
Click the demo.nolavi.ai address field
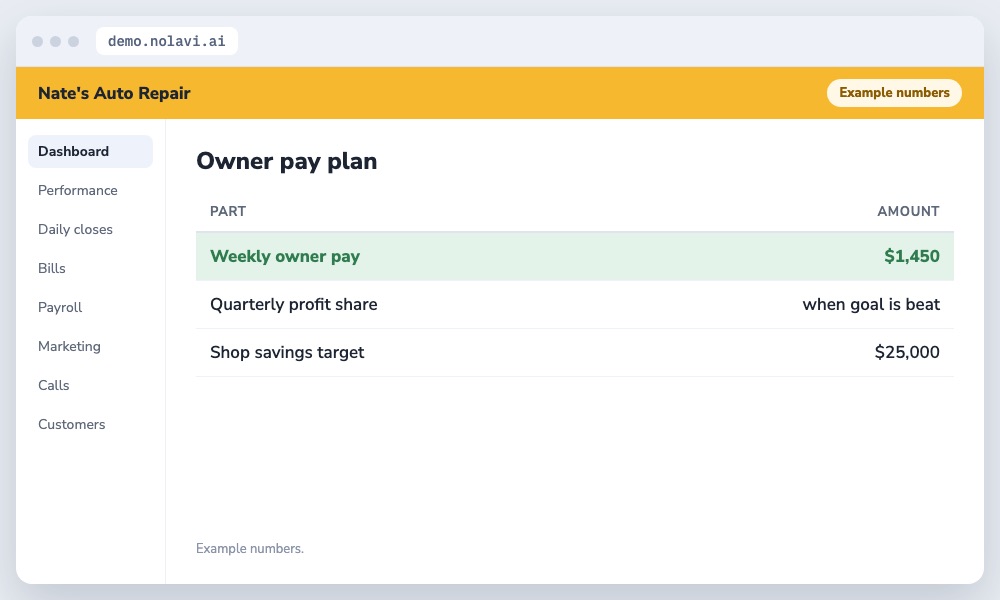click(166, 41)
